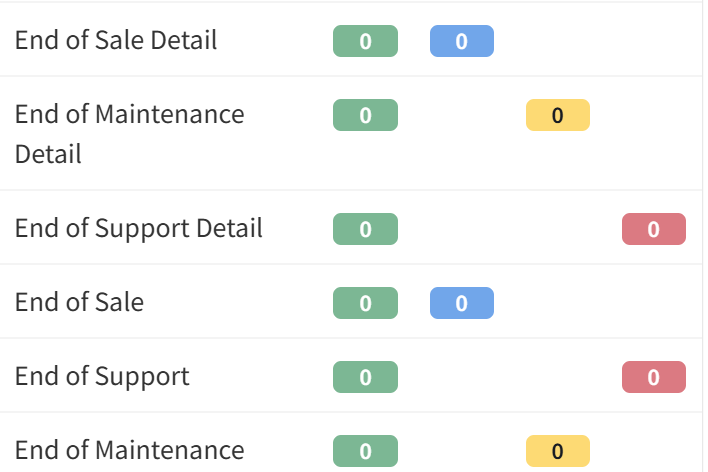Select the green badge in End of Maintenance Detail row
The width and height of the screenshot is (708, 472).
pos(365,115)
